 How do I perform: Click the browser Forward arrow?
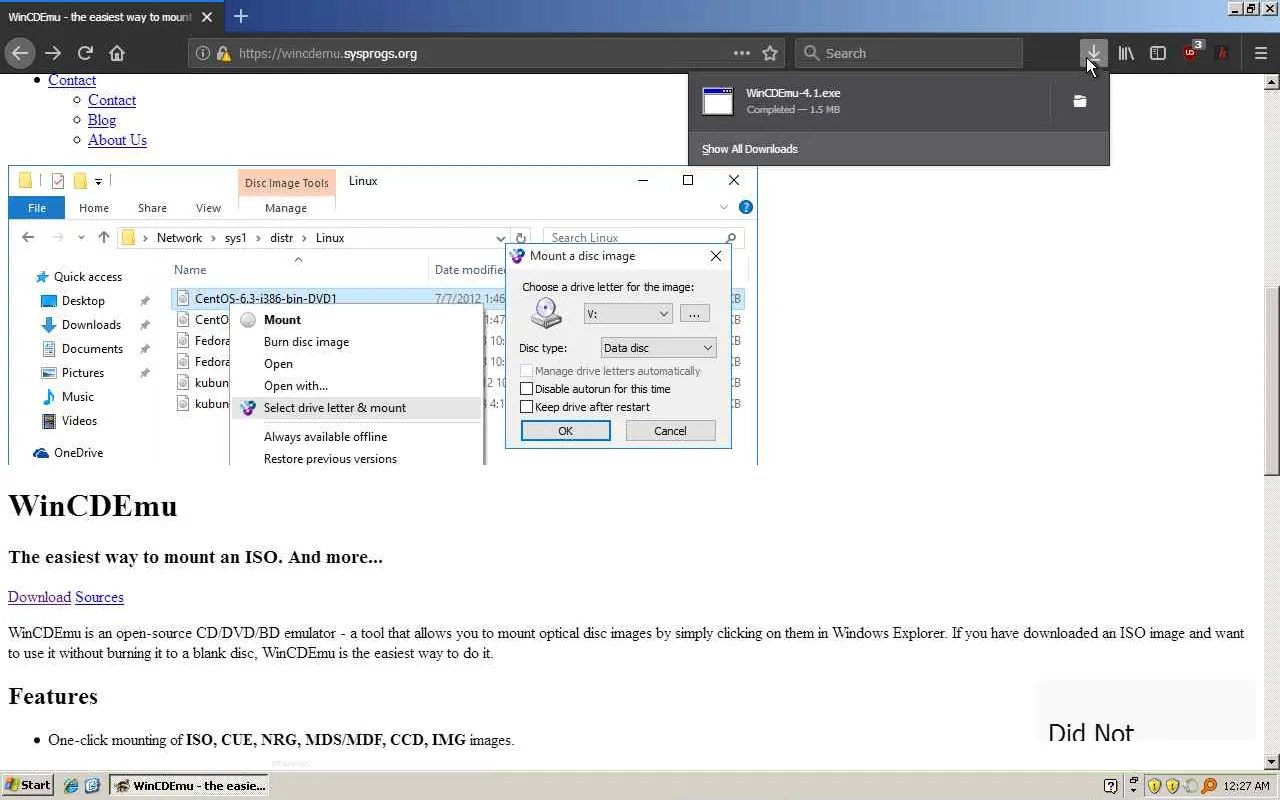53,53
